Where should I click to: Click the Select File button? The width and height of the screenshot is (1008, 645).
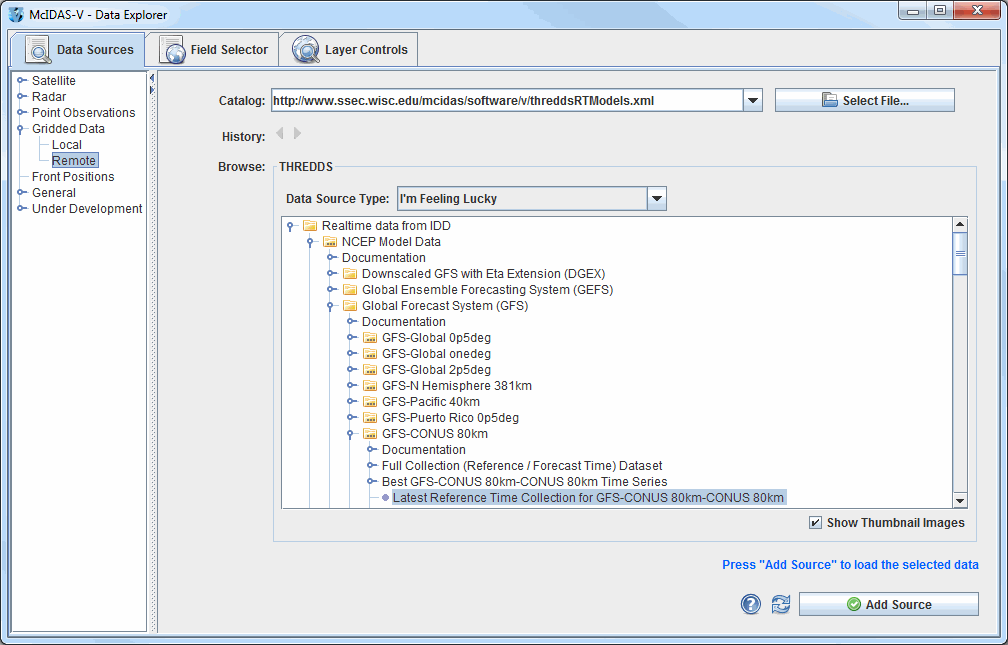(x=864, y=101)
